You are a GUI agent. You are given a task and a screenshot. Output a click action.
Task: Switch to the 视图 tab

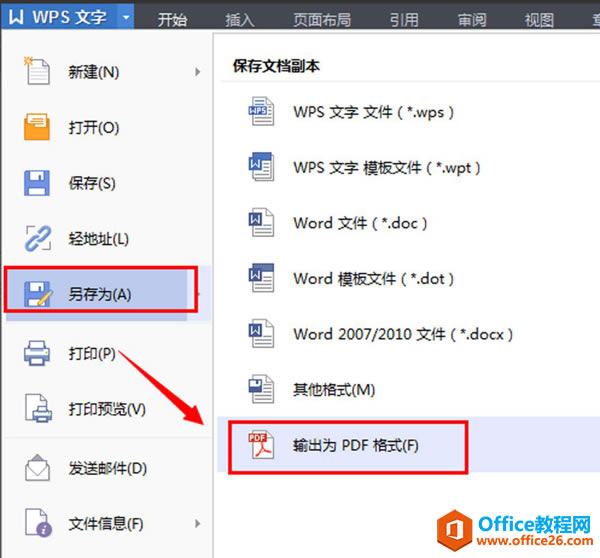point(539,20)
